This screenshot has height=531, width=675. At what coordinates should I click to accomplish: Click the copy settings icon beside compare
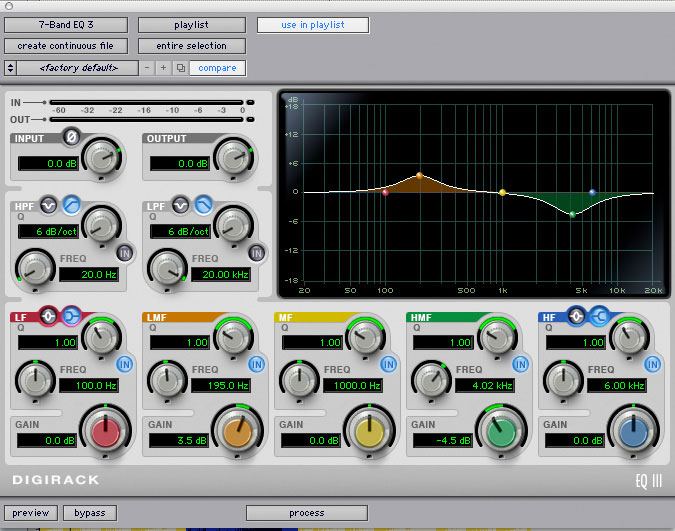(180, 68)
